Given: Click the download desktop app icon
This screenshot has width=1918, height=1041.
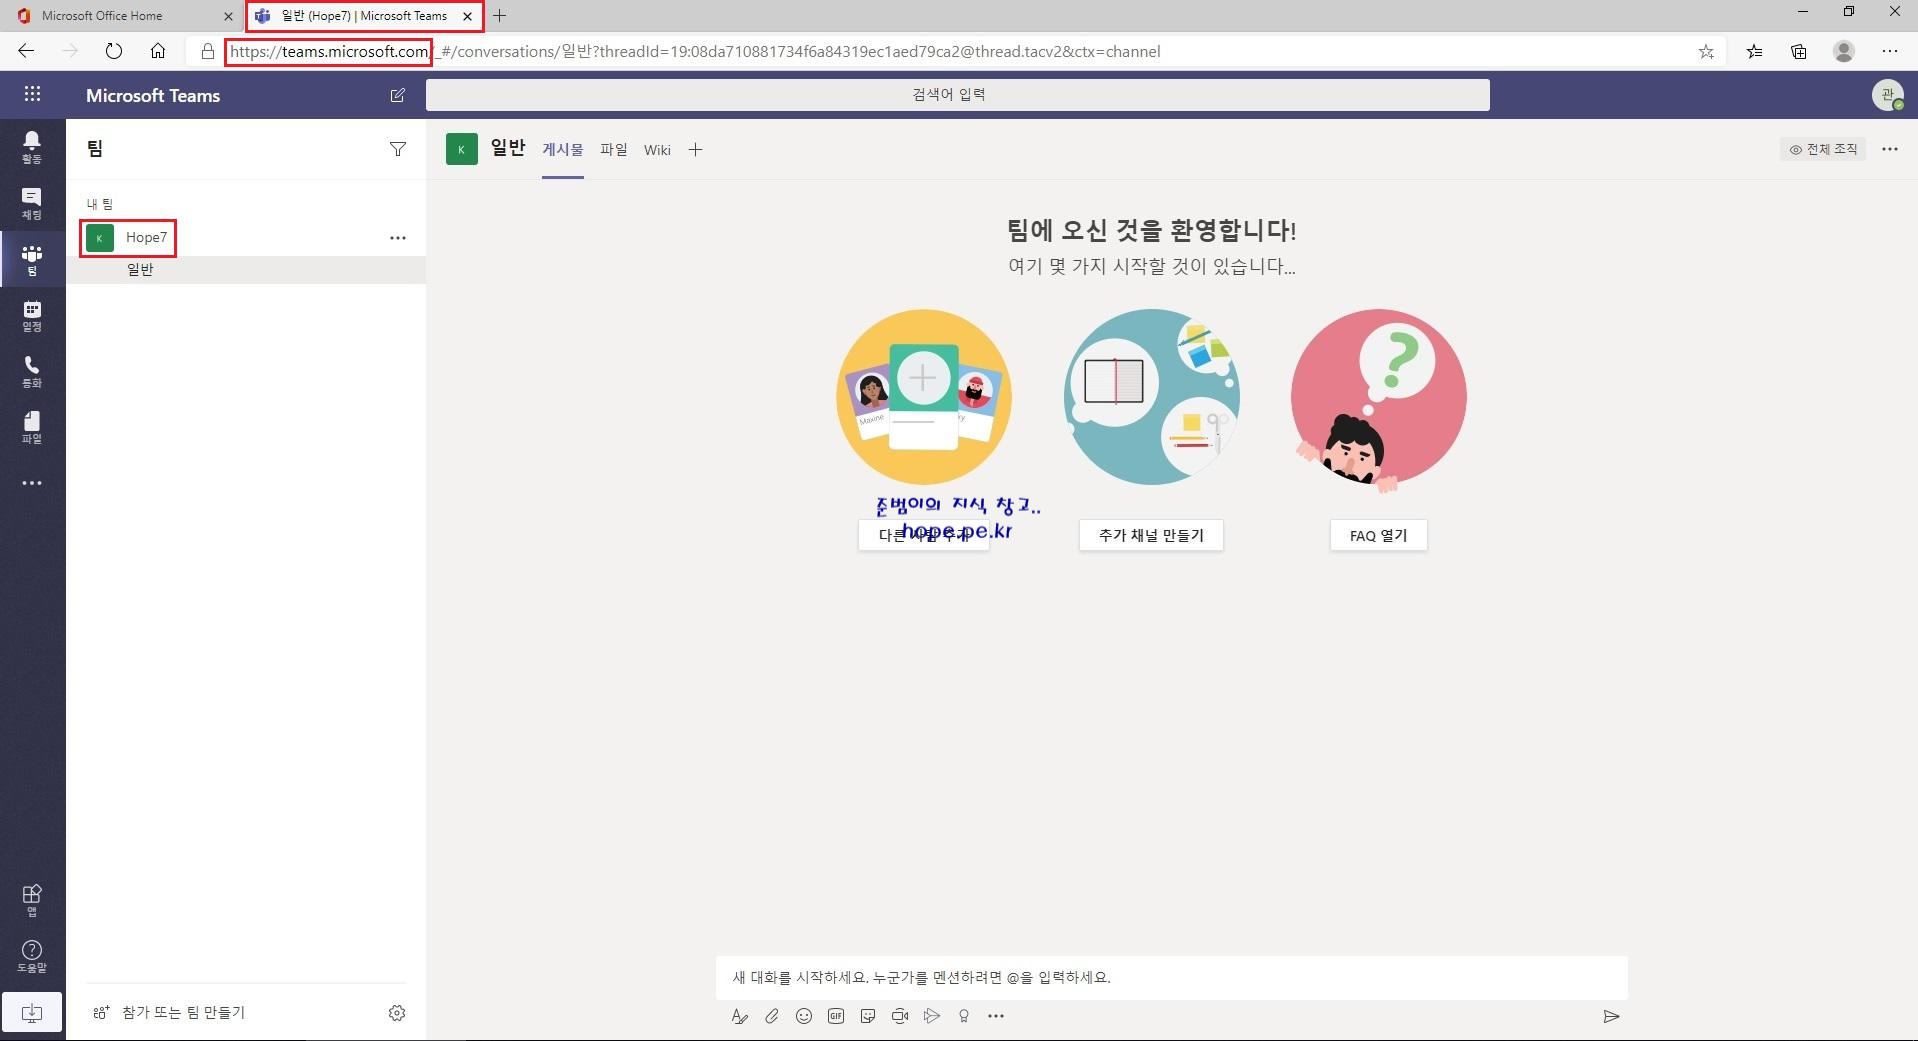Looking at the screenshot, I should (x=32, y=1013).
